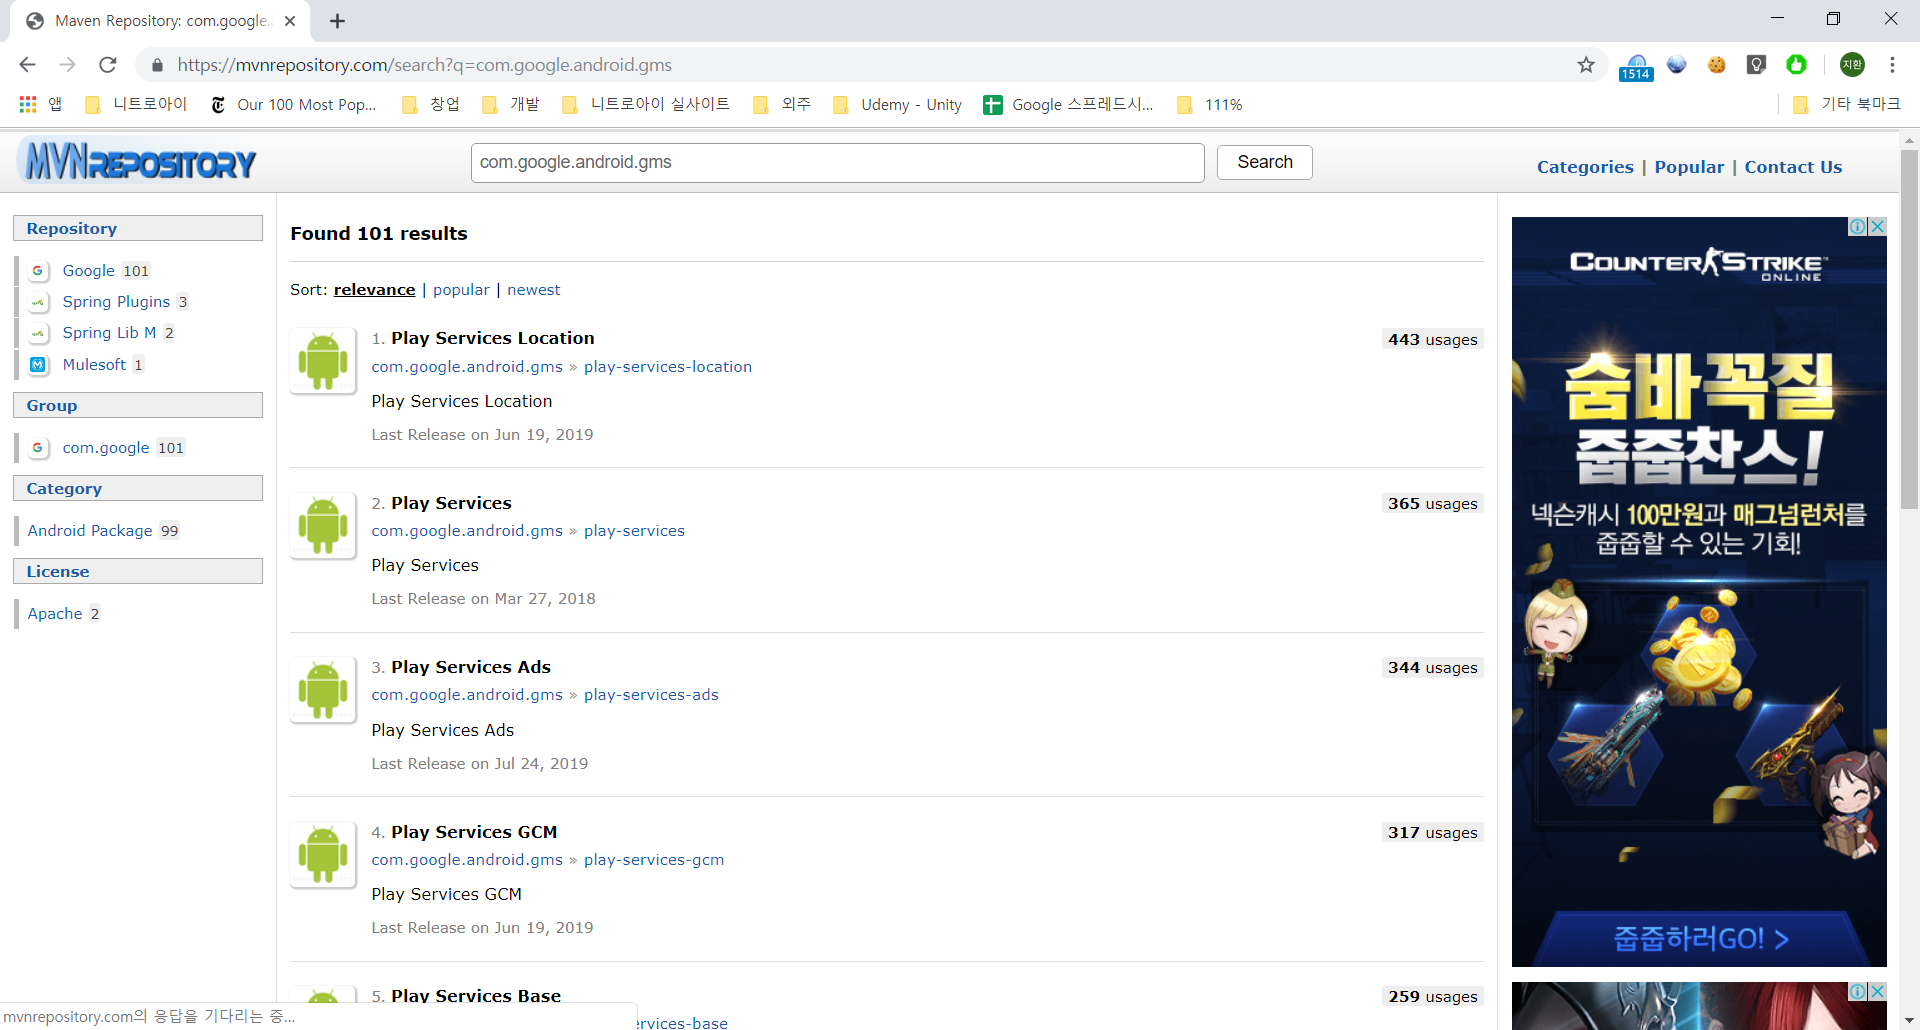Click the AdChoices info icon on the ad

1857,227
